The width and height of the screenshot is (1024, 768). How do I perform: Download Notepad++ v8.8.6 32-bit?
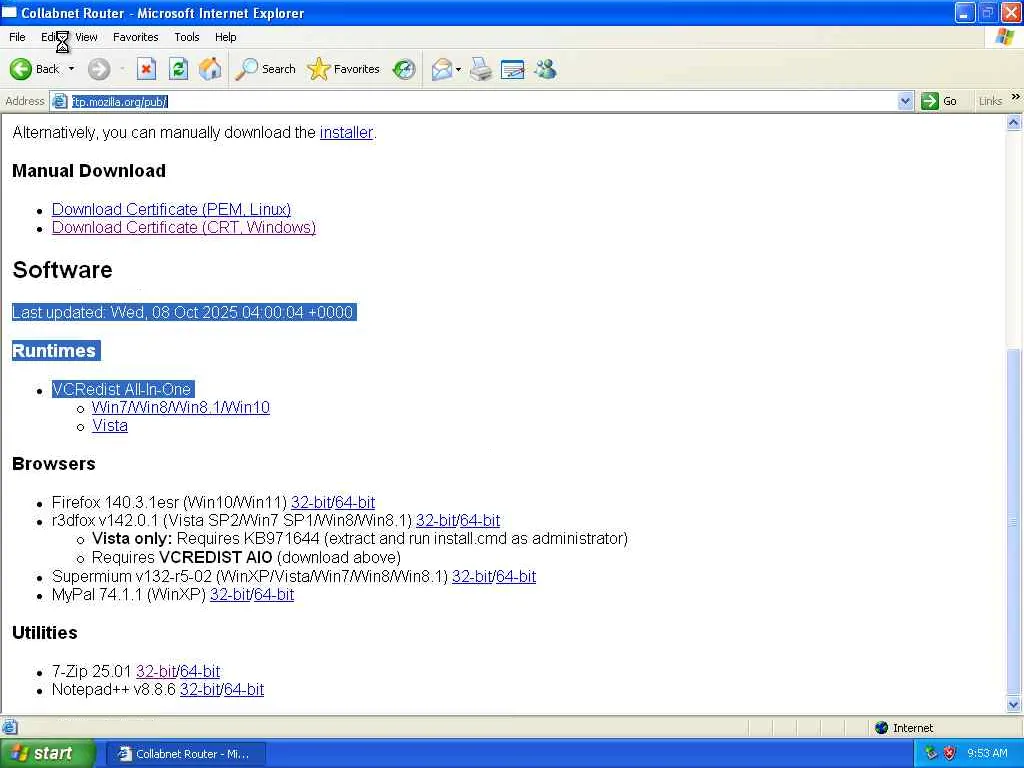point(200,690)
